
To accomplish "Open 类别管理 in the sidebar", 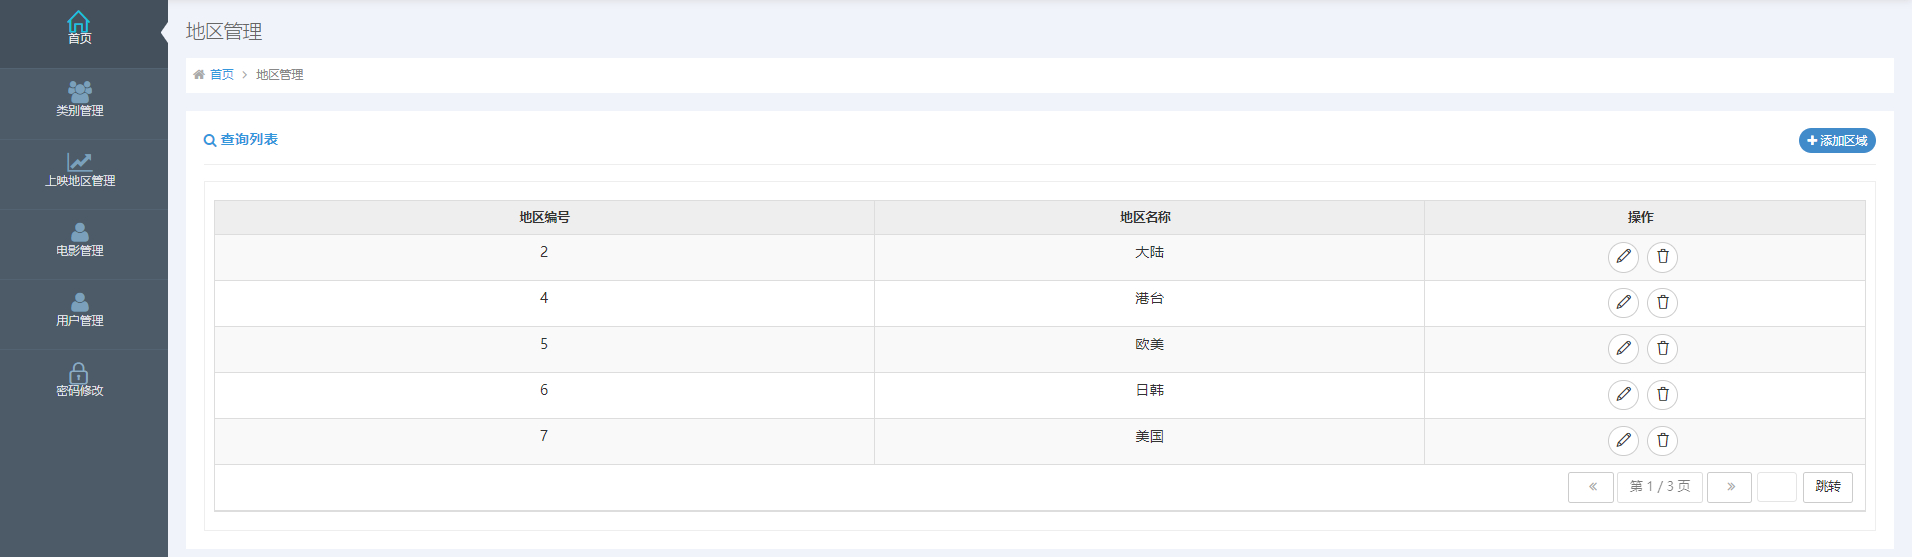I will click(x=80, y=100).
